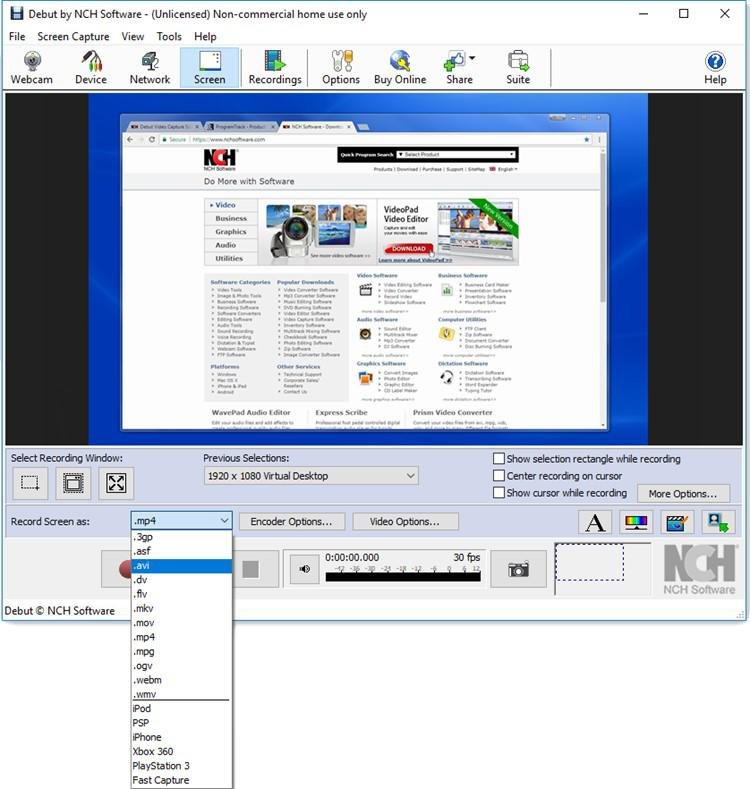Open Help from the toolbar
The width and height of the screenshot is (750, 789).
(715, 68)
